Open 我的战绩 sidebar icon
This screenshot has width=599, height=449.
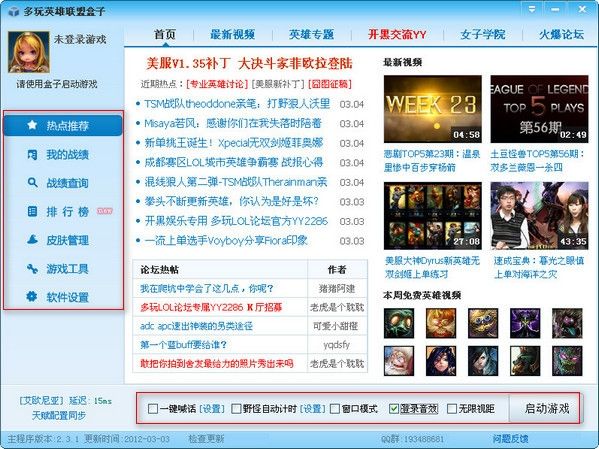click(32, 154)
